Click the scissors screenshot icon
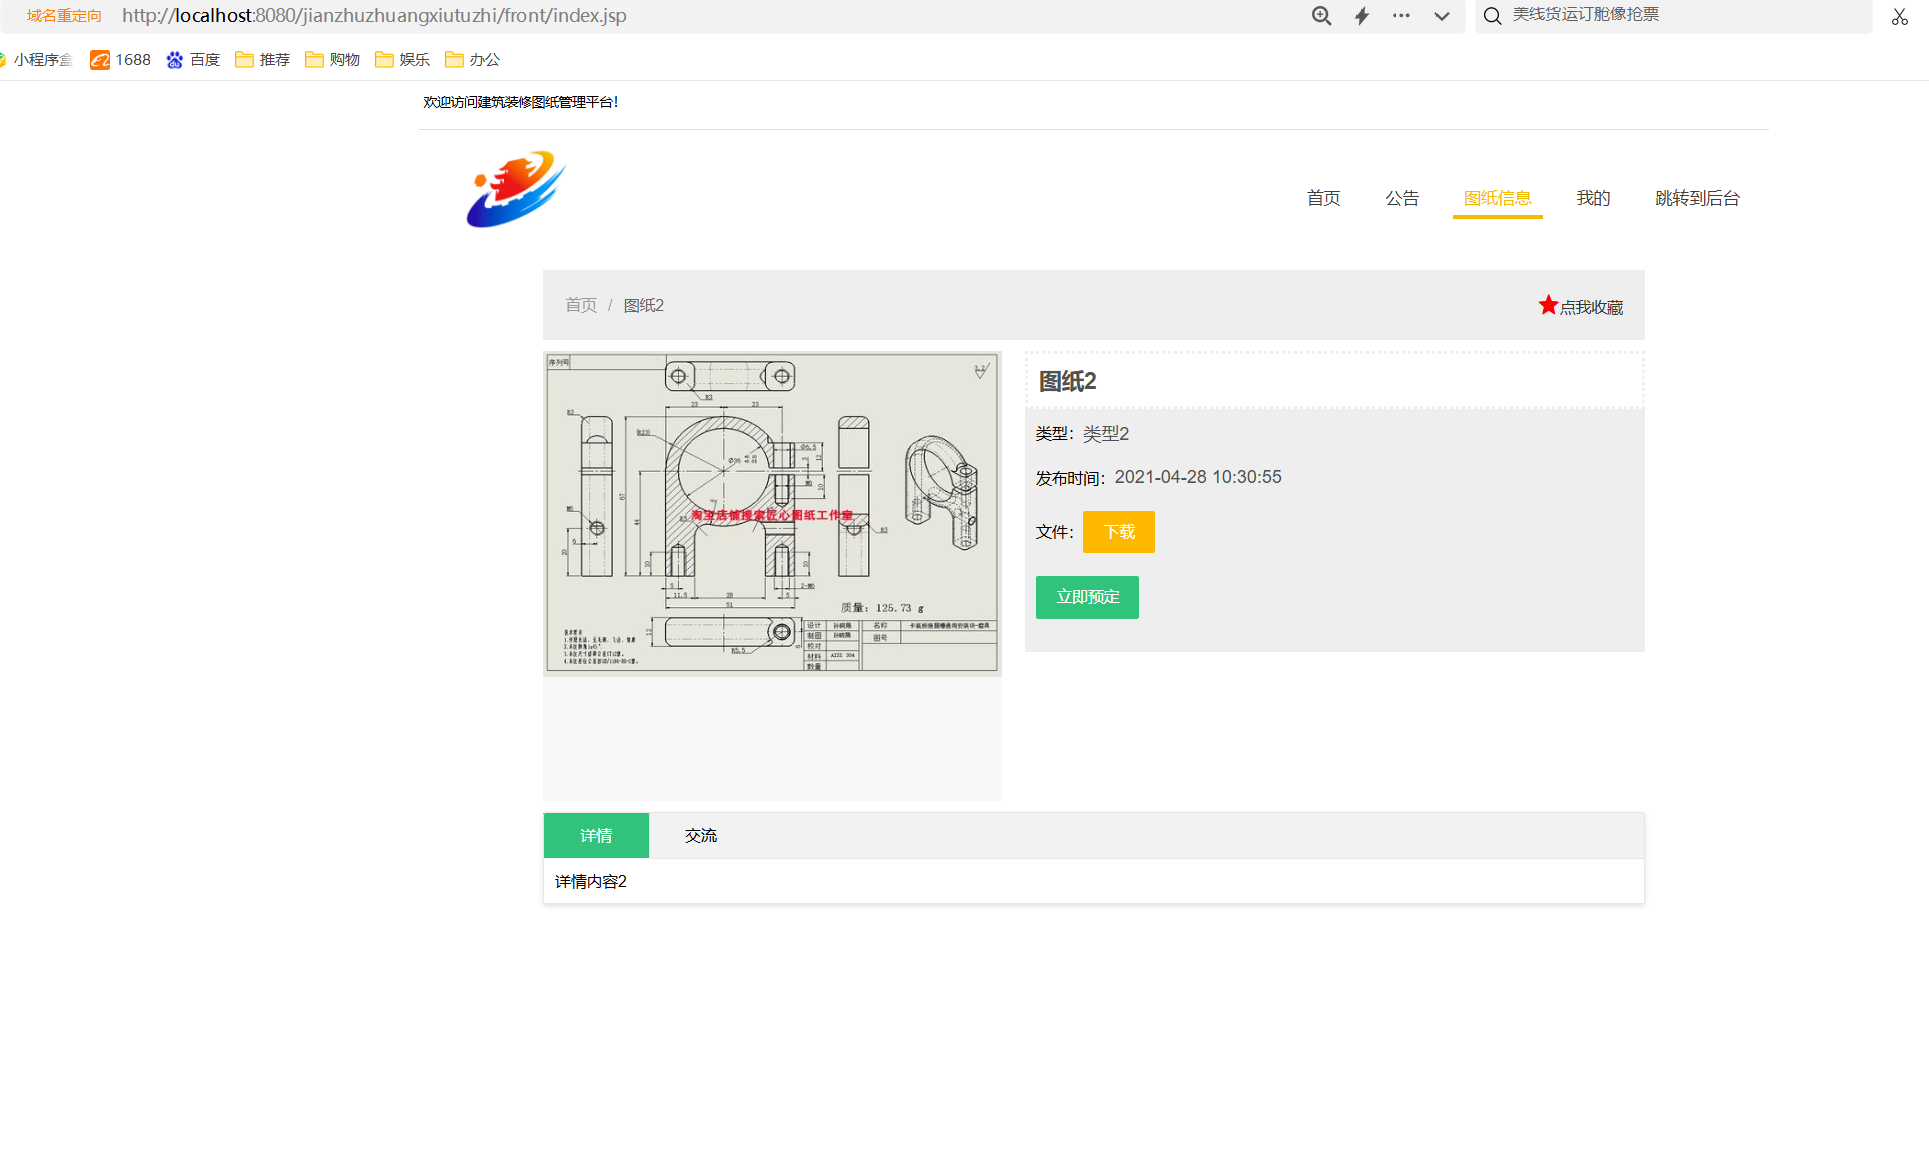 click(x=1899, y=16)
